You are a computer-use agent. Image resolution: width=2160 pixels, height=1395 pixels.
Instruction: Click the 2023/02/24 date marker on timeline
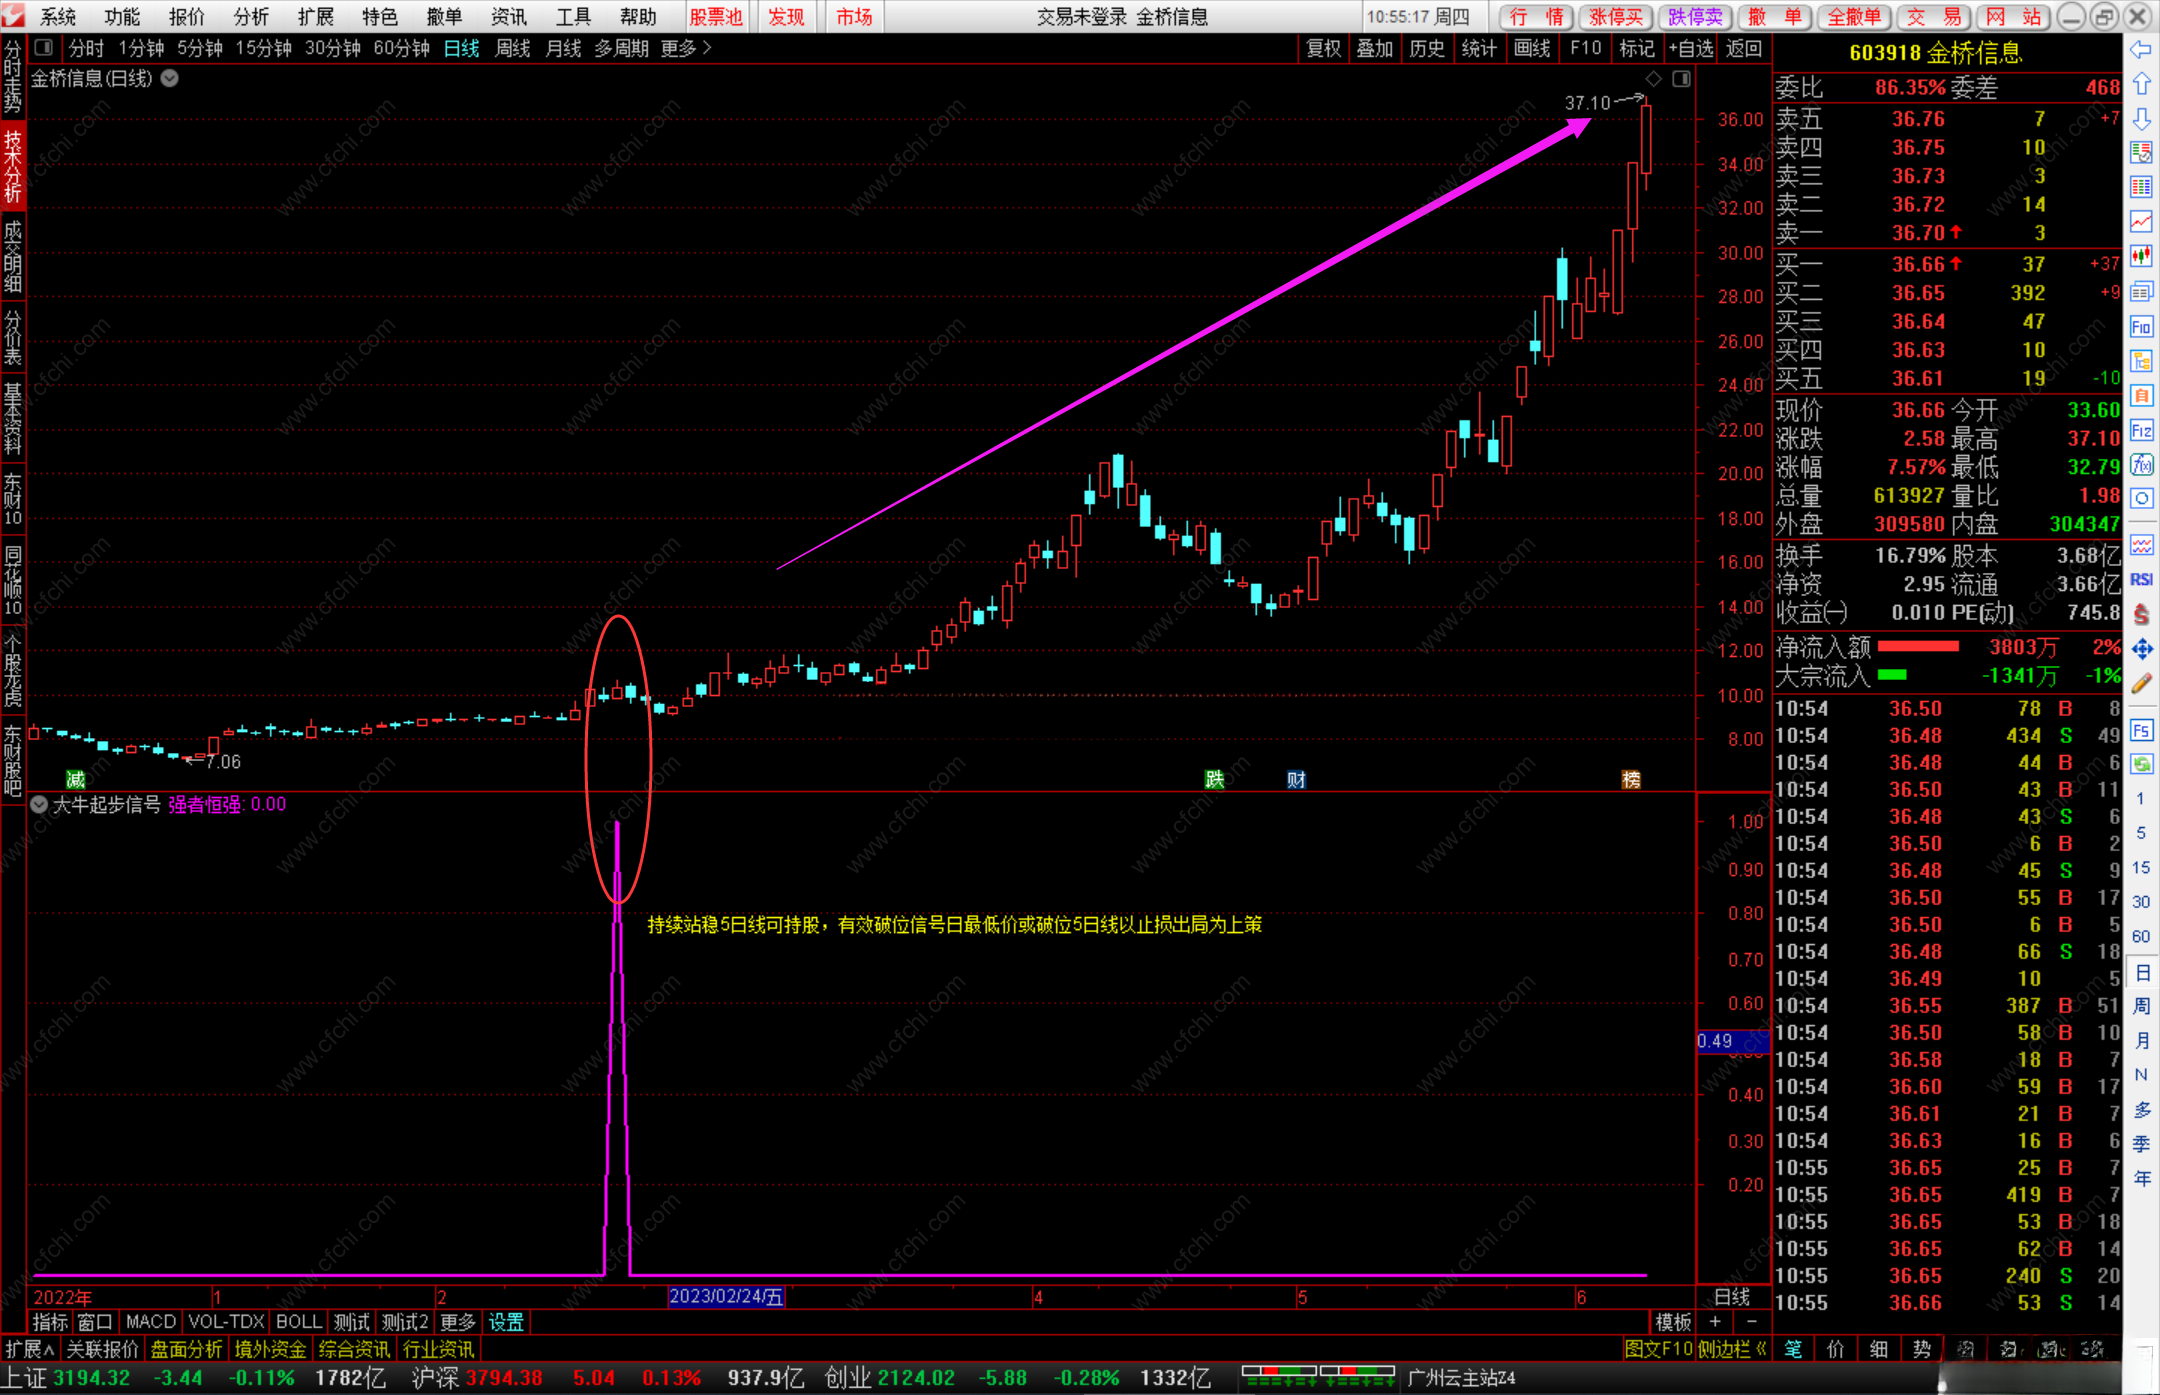pos(726,1297)
